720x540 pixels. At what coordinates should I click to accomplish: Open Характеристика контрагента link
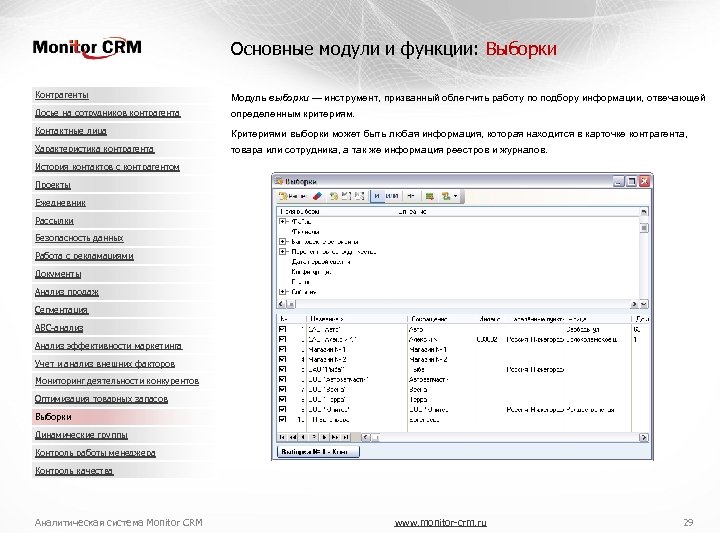pyautogui.click(x=95, y=149)
